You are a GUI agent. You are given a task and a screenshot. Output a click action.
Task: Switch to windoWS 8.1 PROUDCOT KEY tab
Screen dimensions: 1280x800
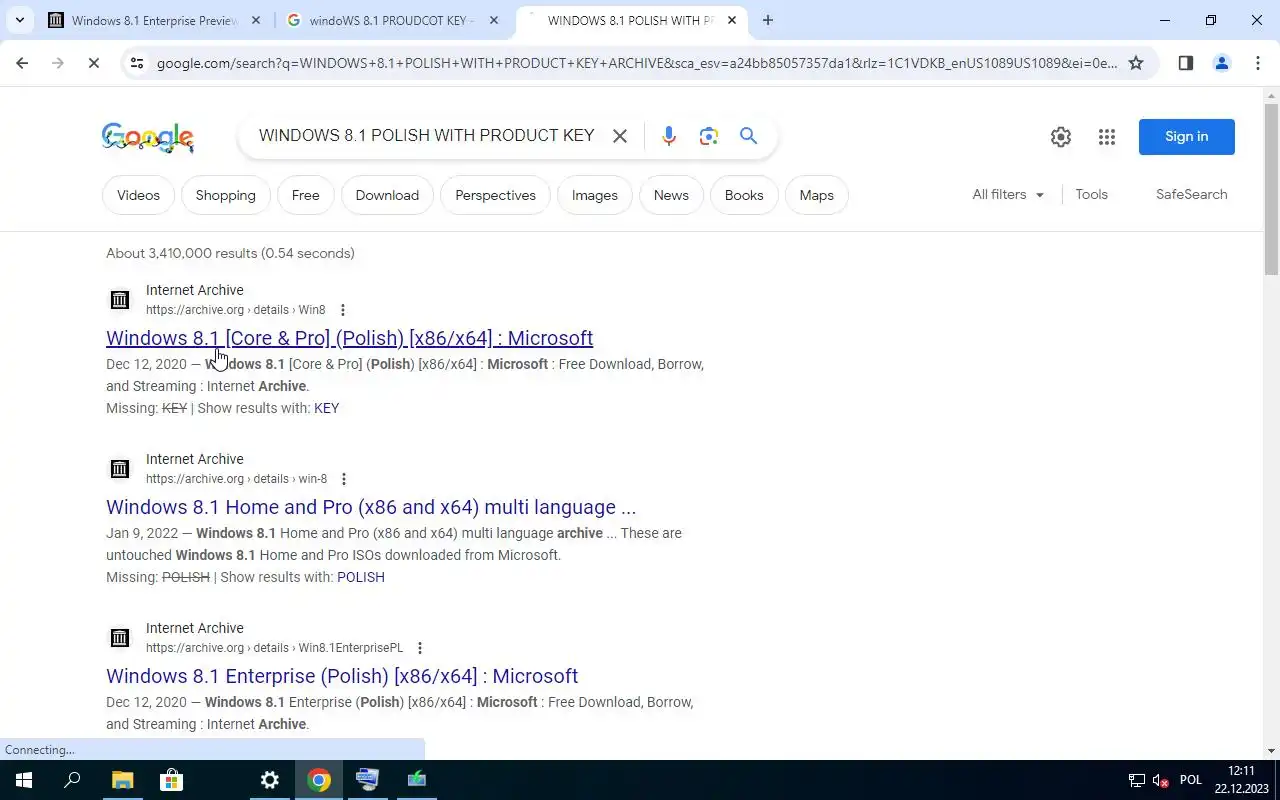[392, 20]
